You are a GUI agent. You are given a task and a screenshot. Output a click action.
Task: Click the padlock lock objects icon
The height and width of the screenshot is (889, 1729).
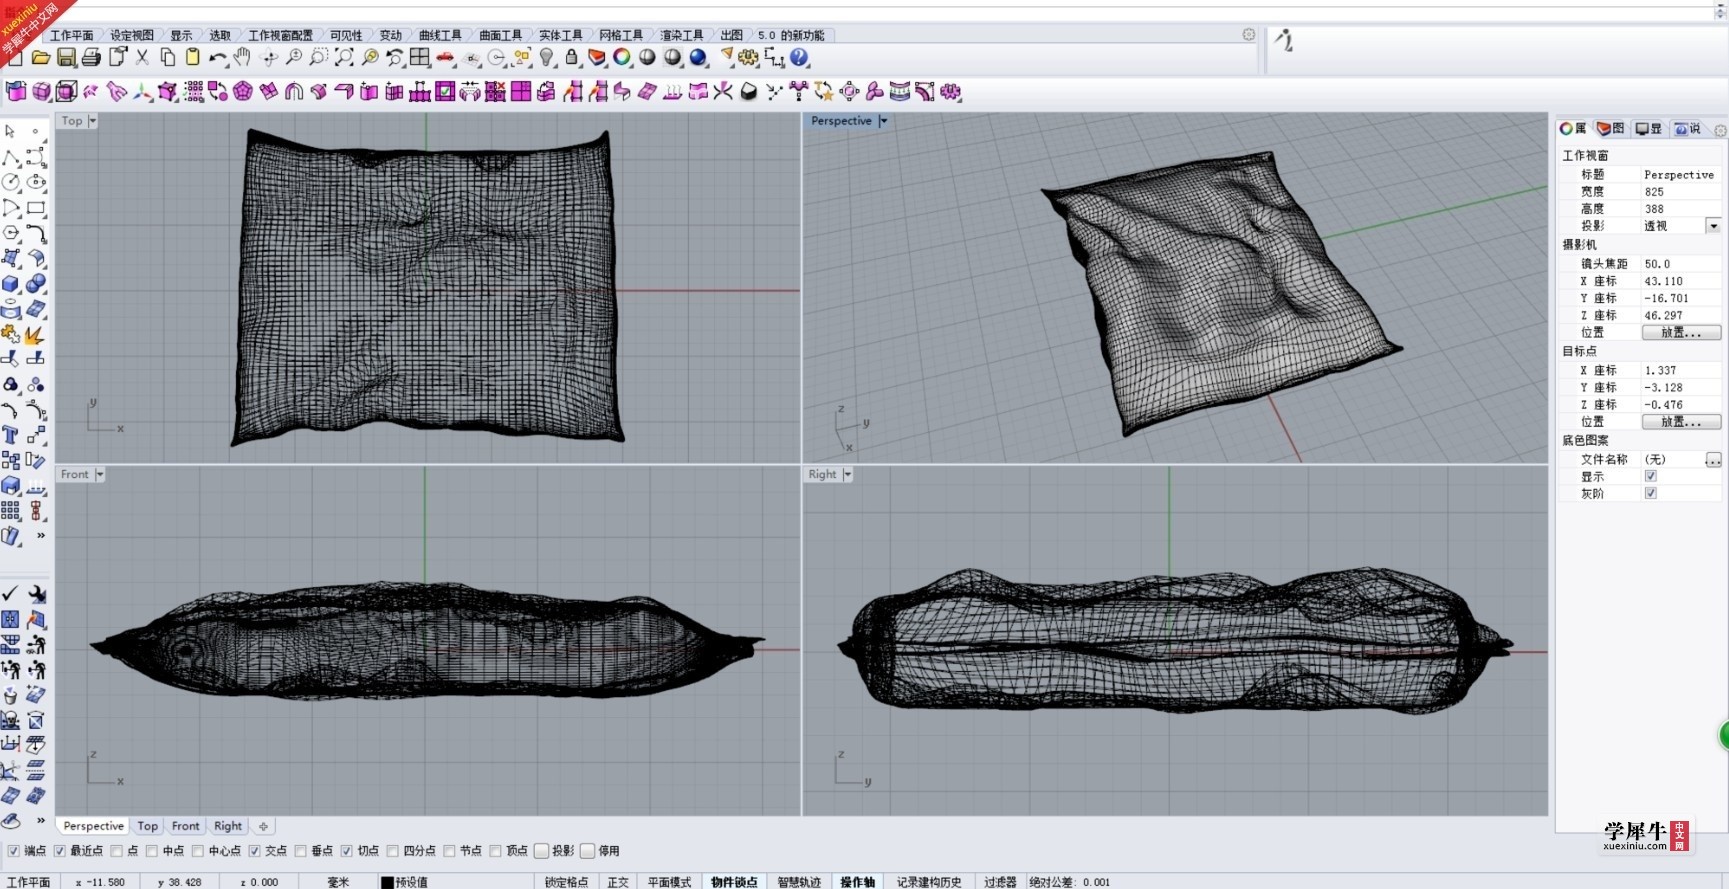572,58
